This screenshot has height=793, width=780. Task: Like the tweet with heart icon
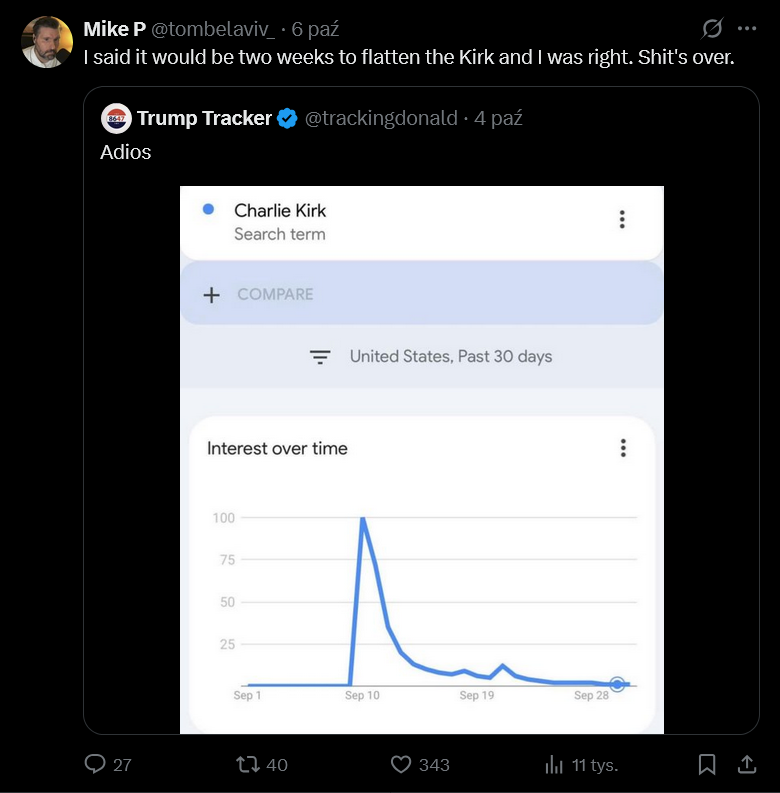click(401, 764)
